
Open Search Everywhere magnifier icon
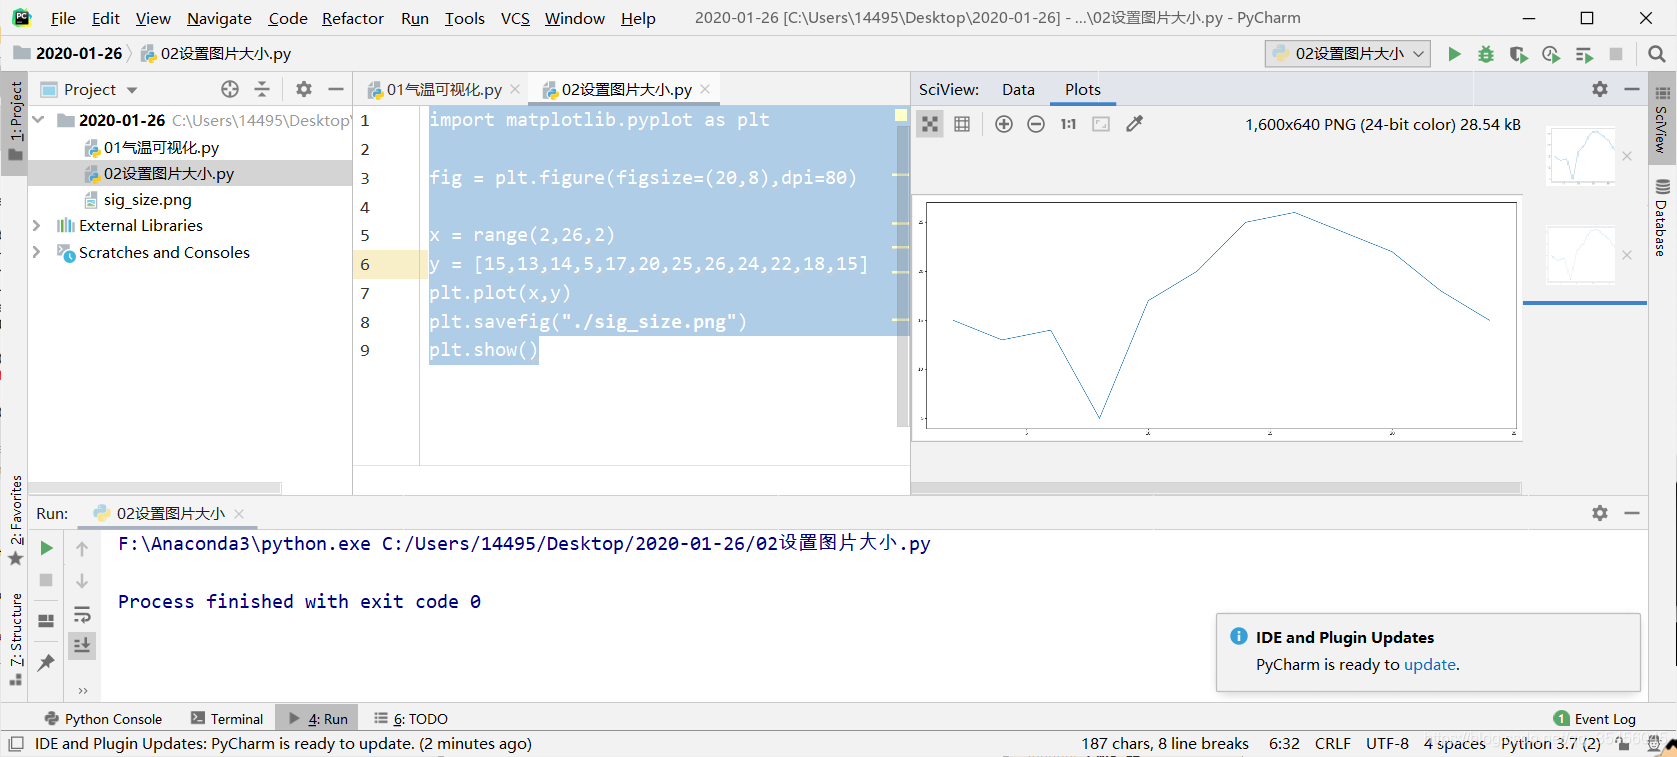[1656, 54]
